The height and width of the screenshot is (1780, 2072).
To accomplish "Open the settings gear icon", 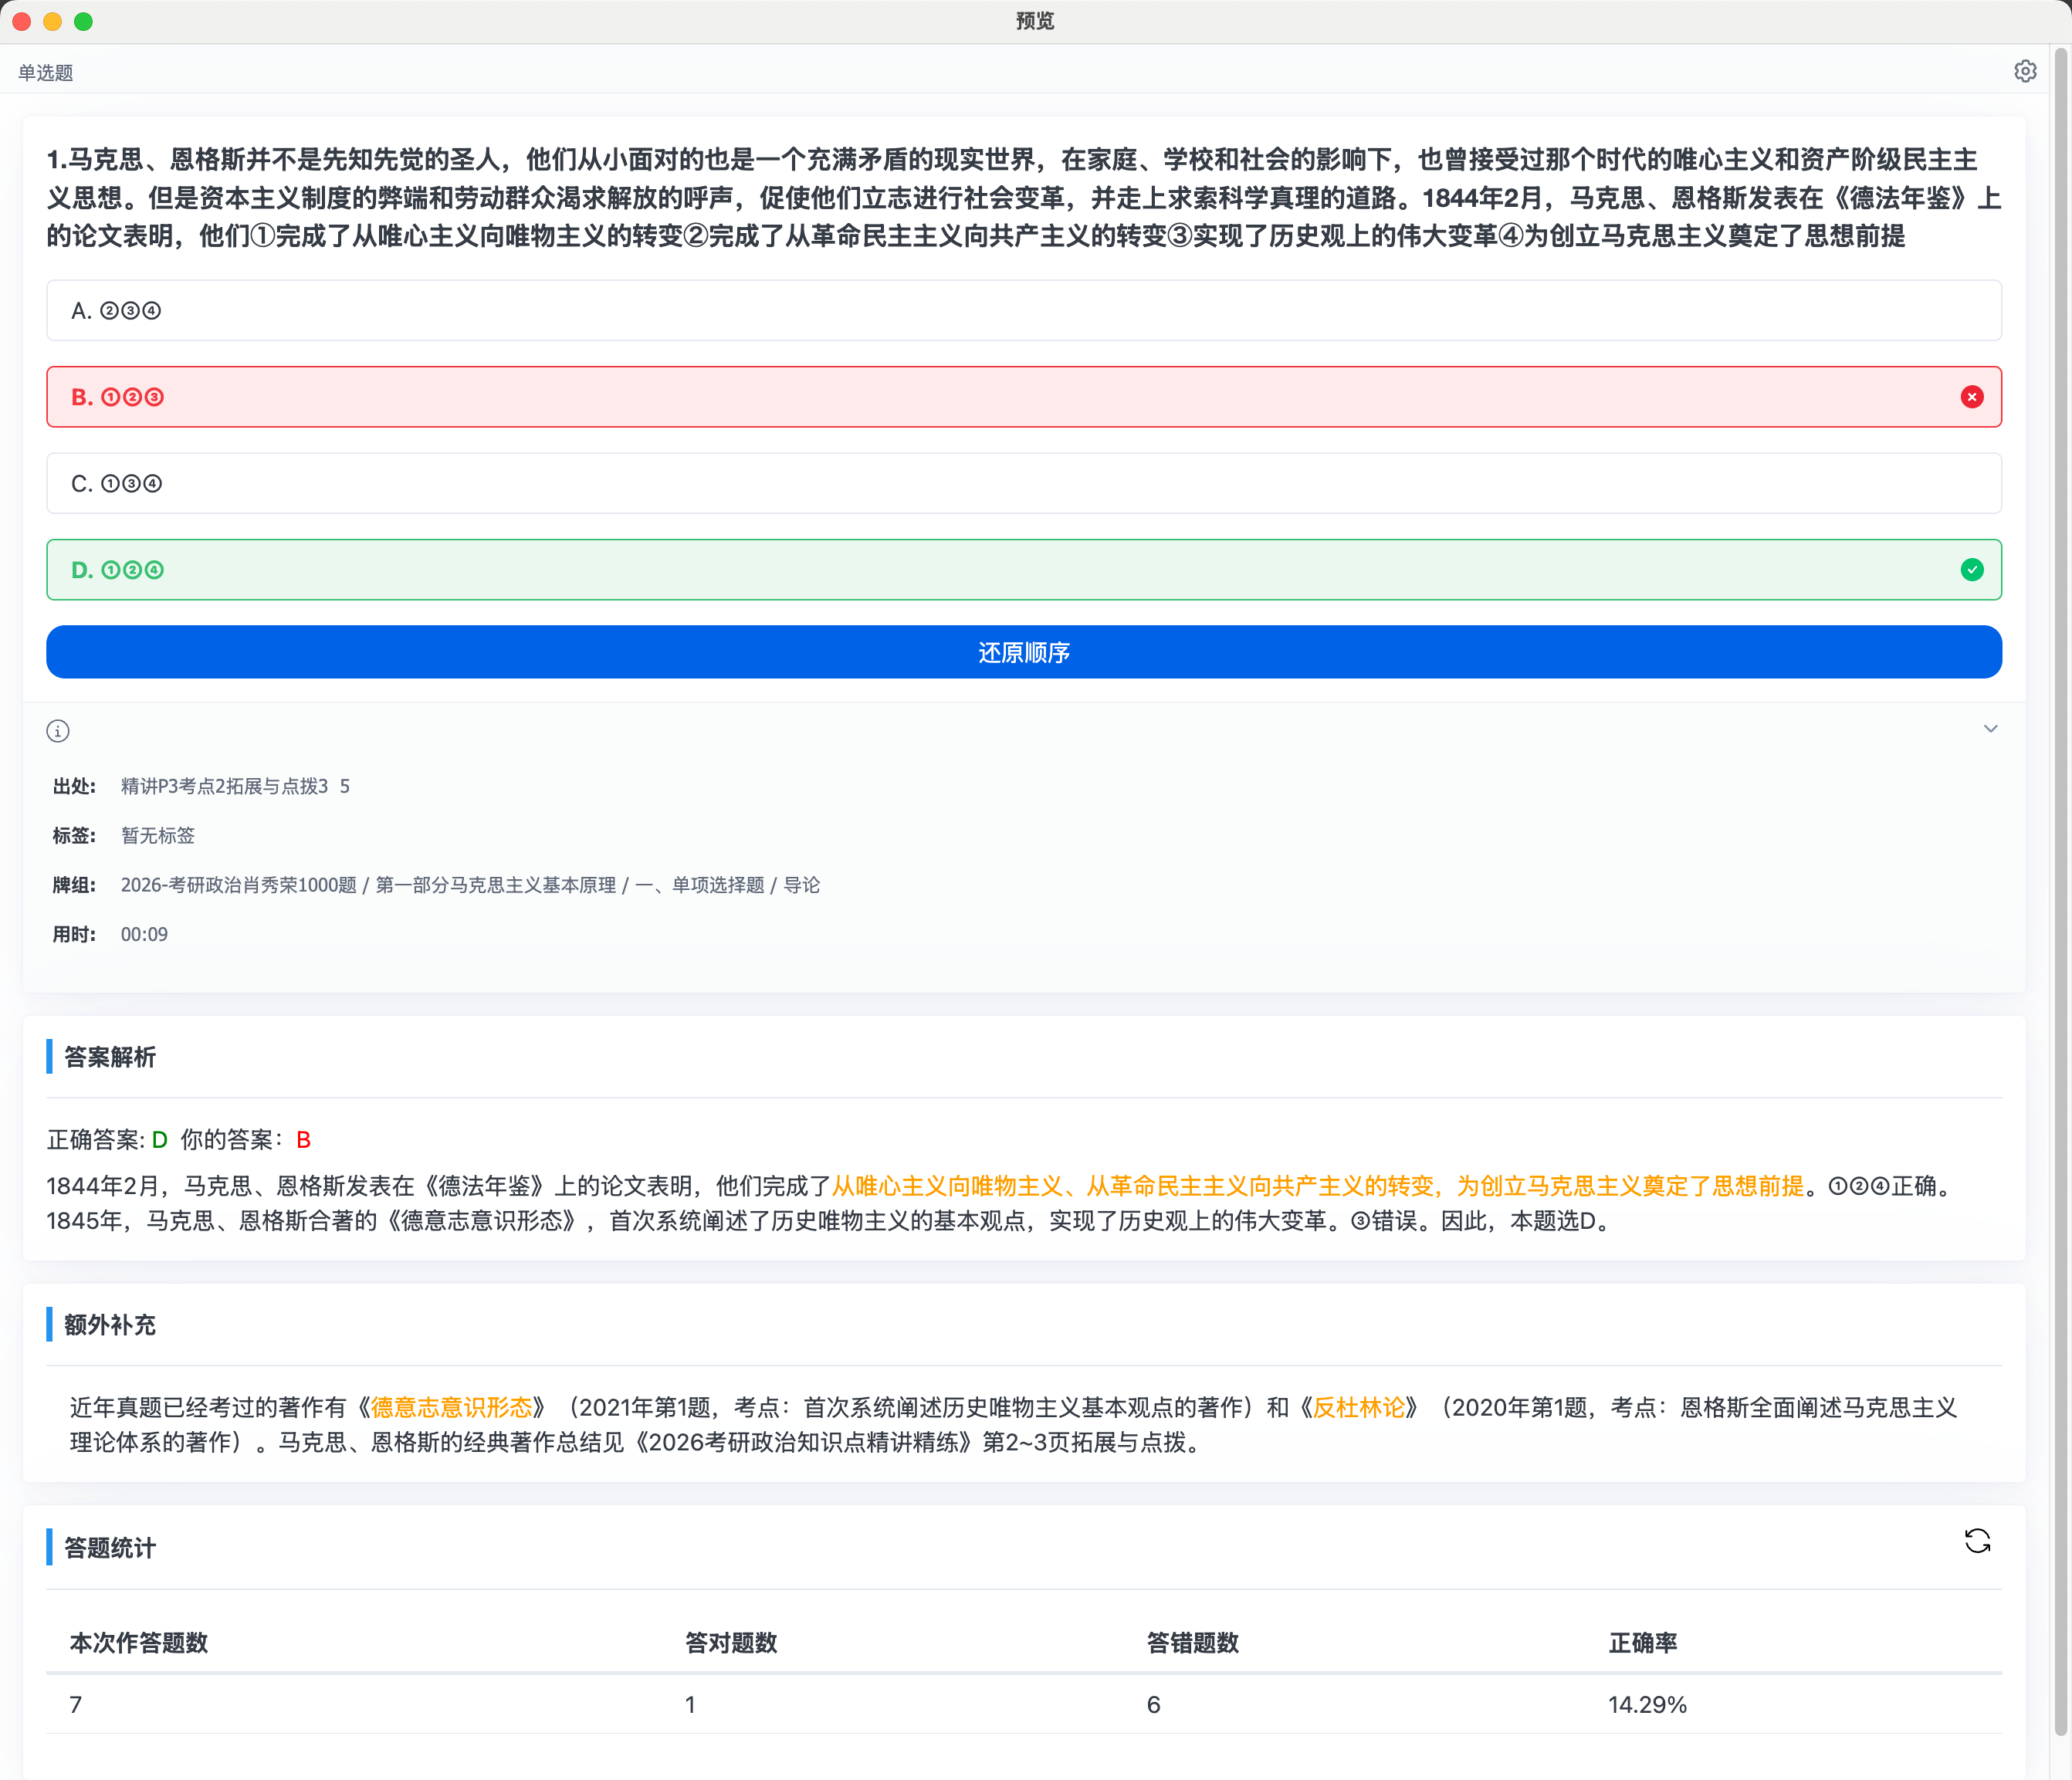I will [2025, 71].
